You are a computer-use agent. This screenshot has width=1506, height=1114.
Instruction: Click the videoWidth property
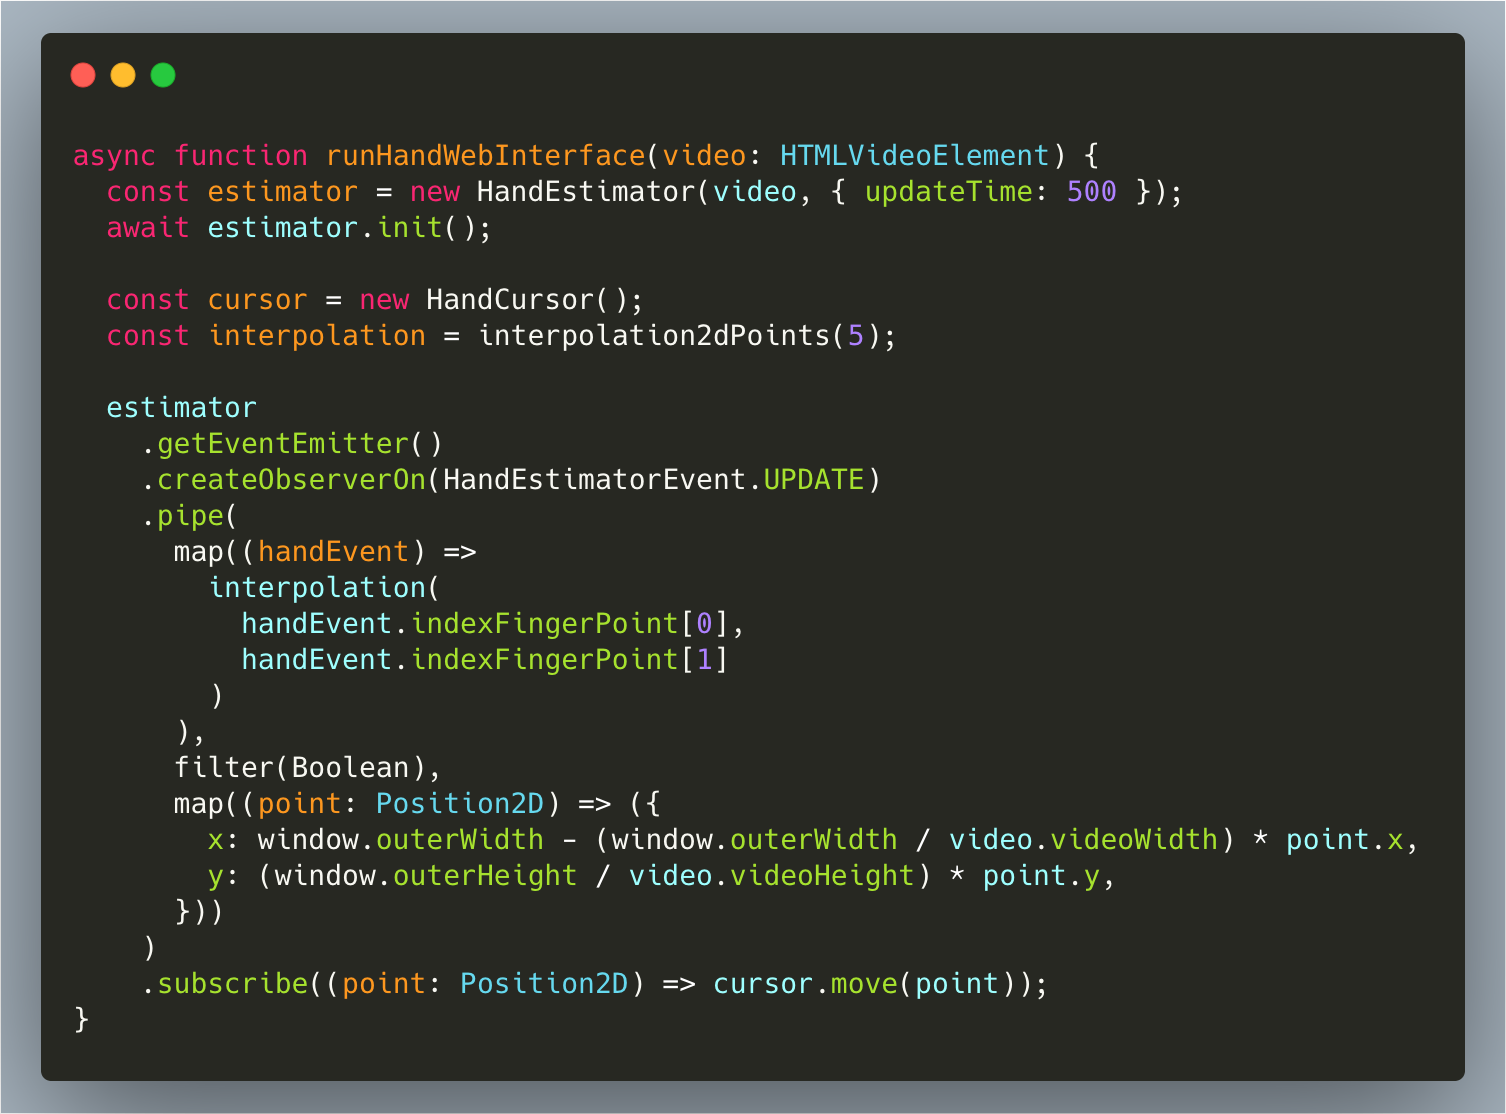[x=1134, y=840]
